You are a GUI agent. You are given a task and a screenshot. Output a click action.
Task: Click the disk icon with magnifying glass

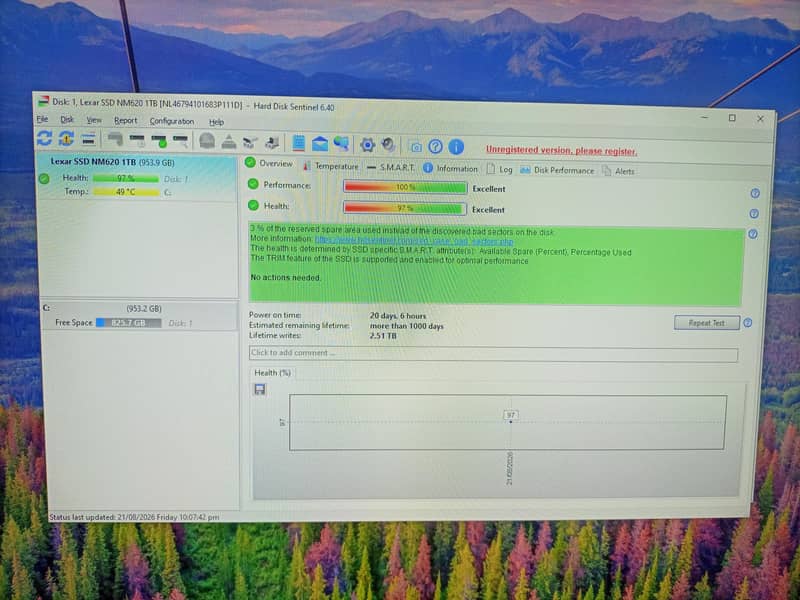(x=181, y=141)
